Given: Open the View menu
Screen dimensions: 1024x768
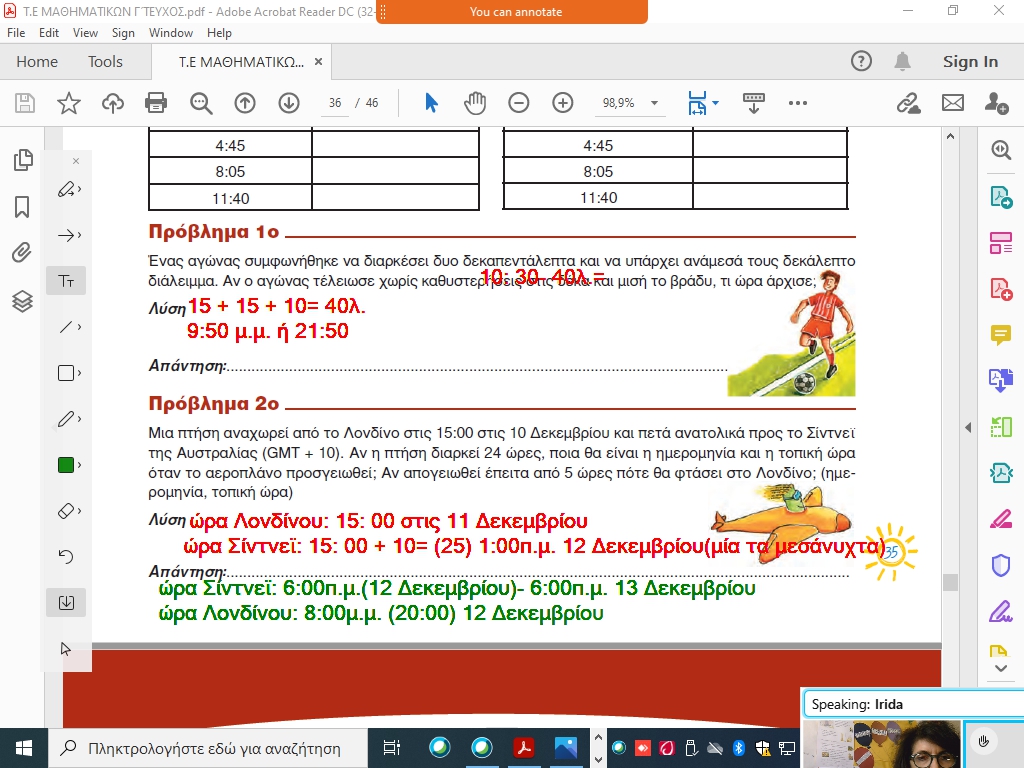Looking at the screenshot, I should pos(86,33).
